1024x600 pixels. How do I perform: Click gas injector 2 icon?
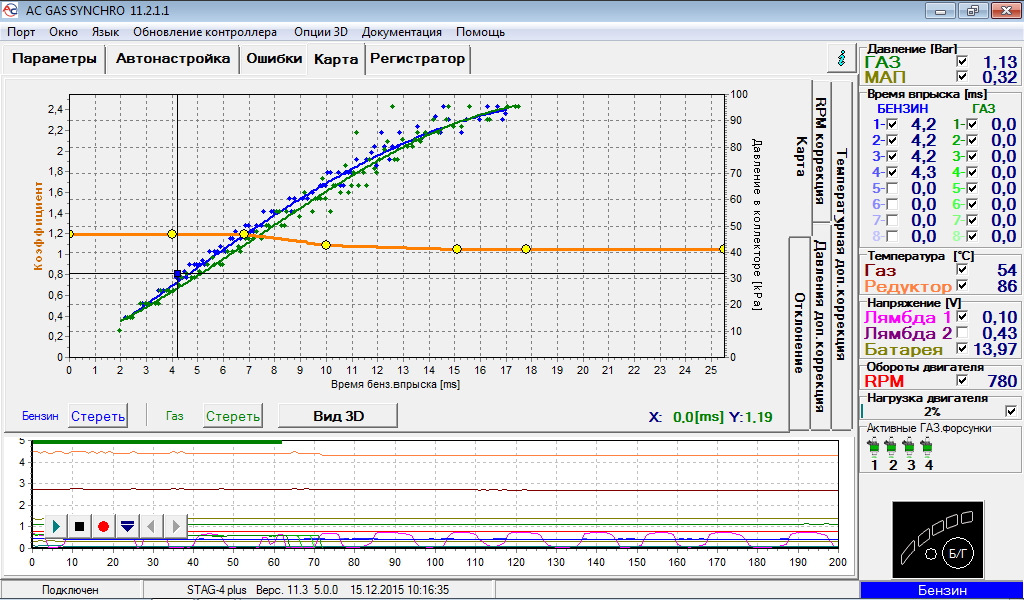click(891, 447)
